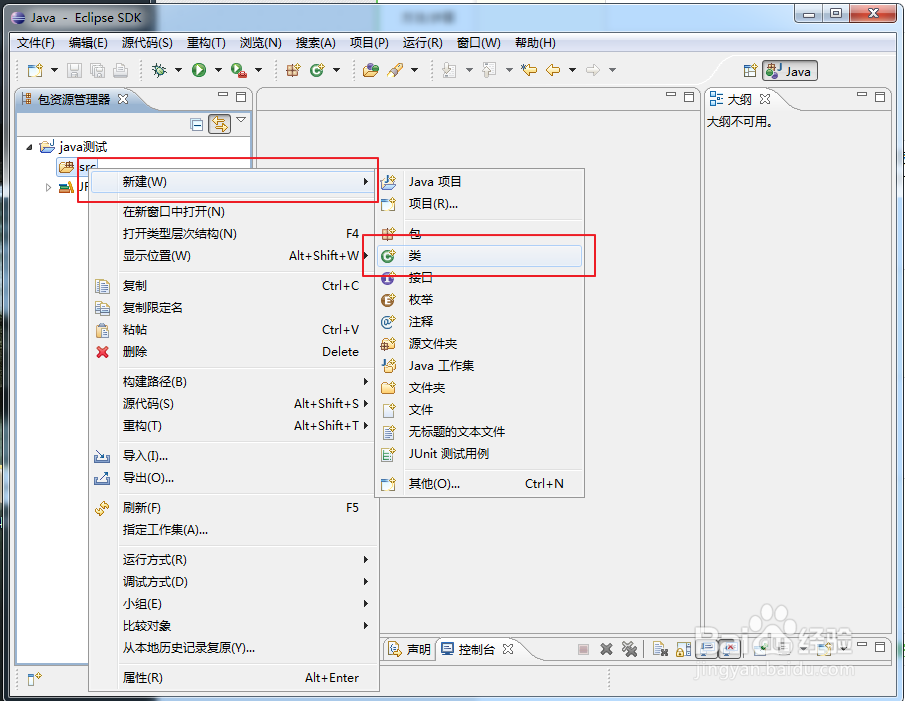Select Java 工作集 in the submenu

(479, 365)
